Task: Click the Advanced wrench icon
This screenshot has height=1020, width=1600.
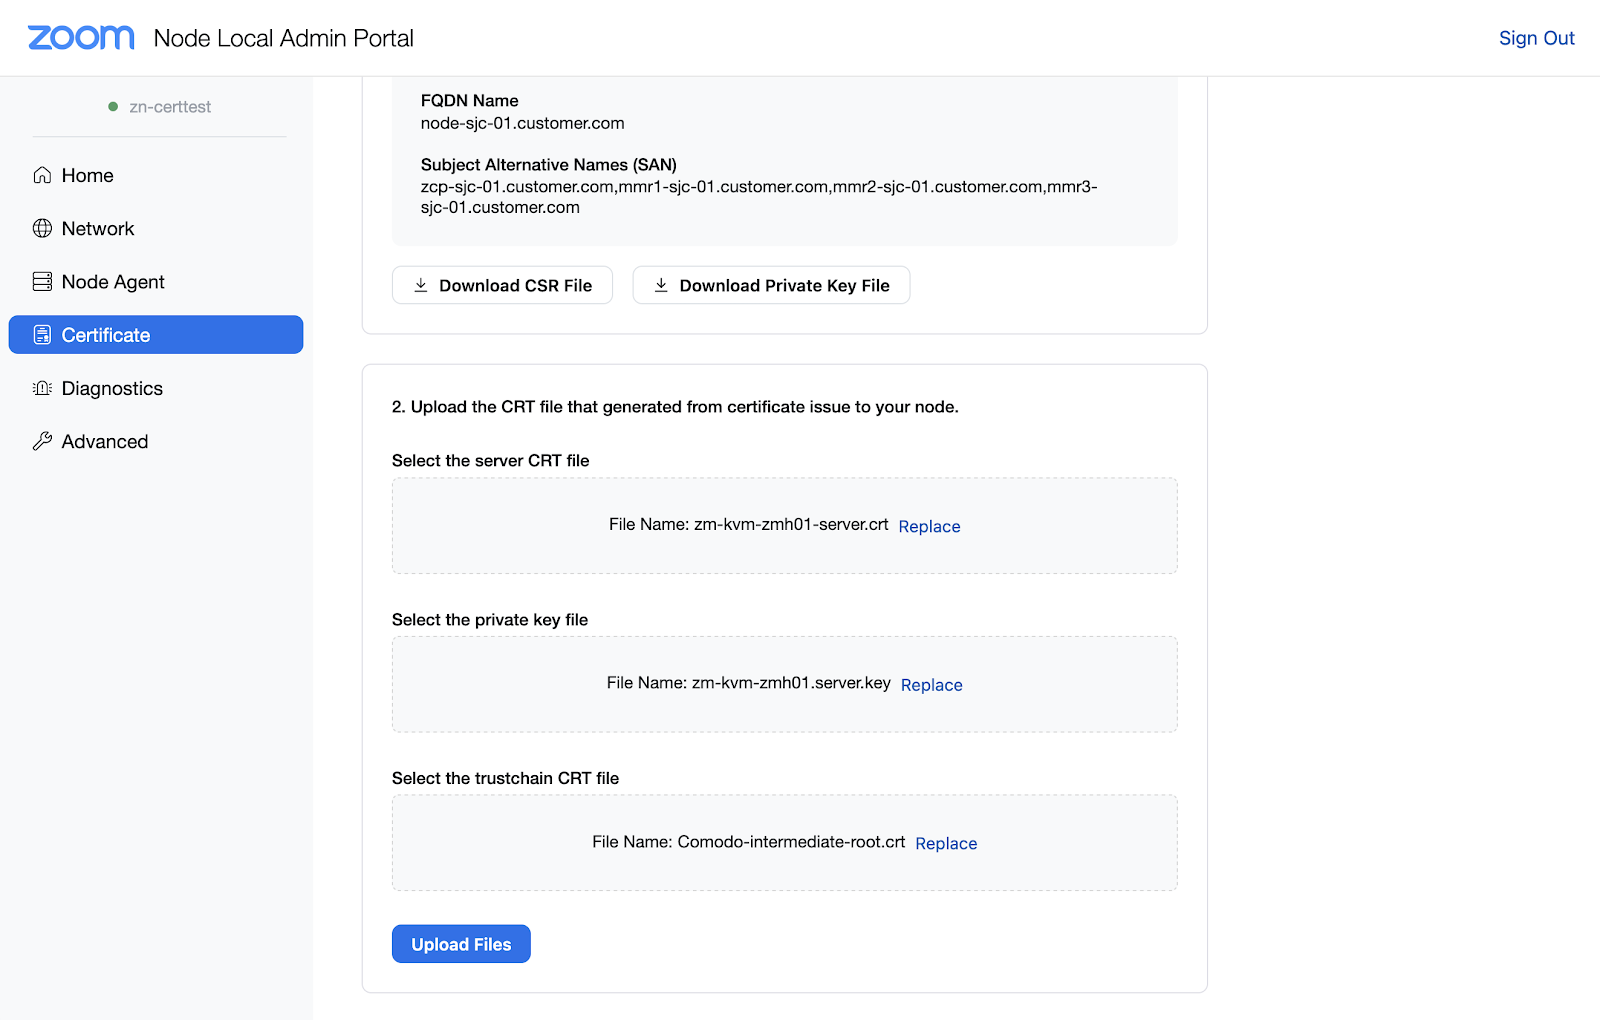Action: coord(42,441)
